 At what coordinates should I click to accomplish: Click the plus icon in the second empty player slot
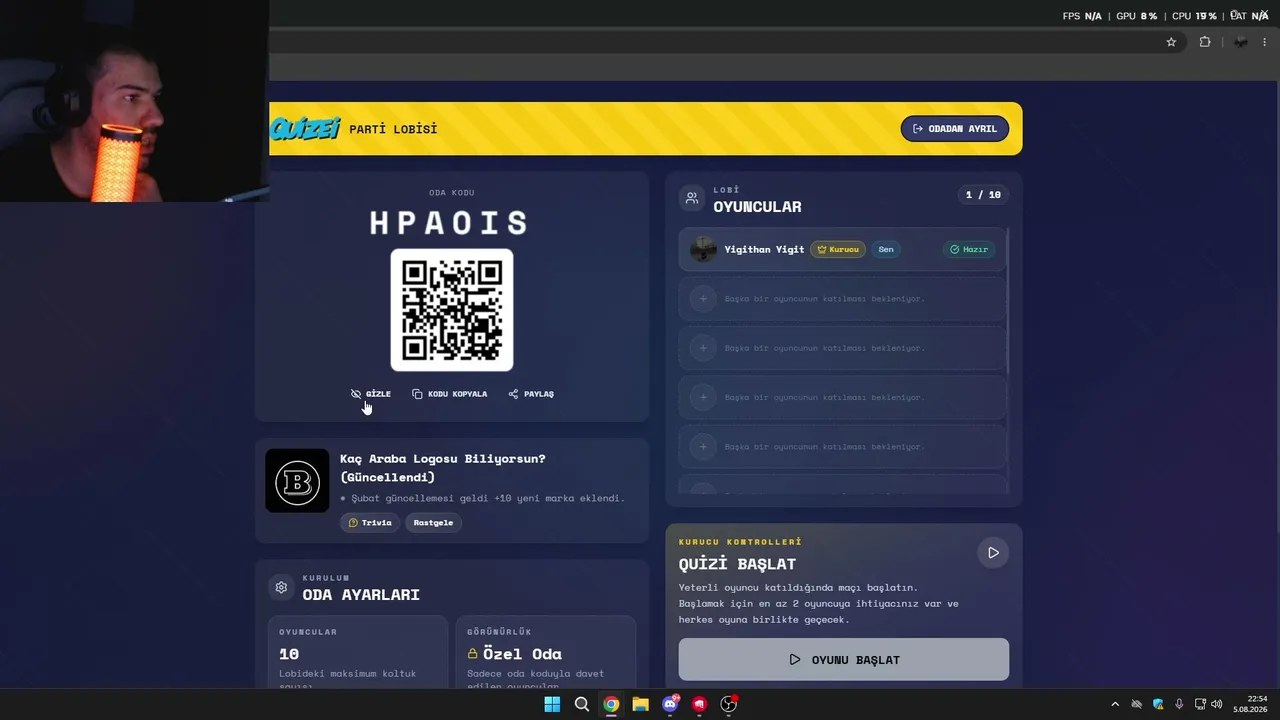[x=703, y=348]
